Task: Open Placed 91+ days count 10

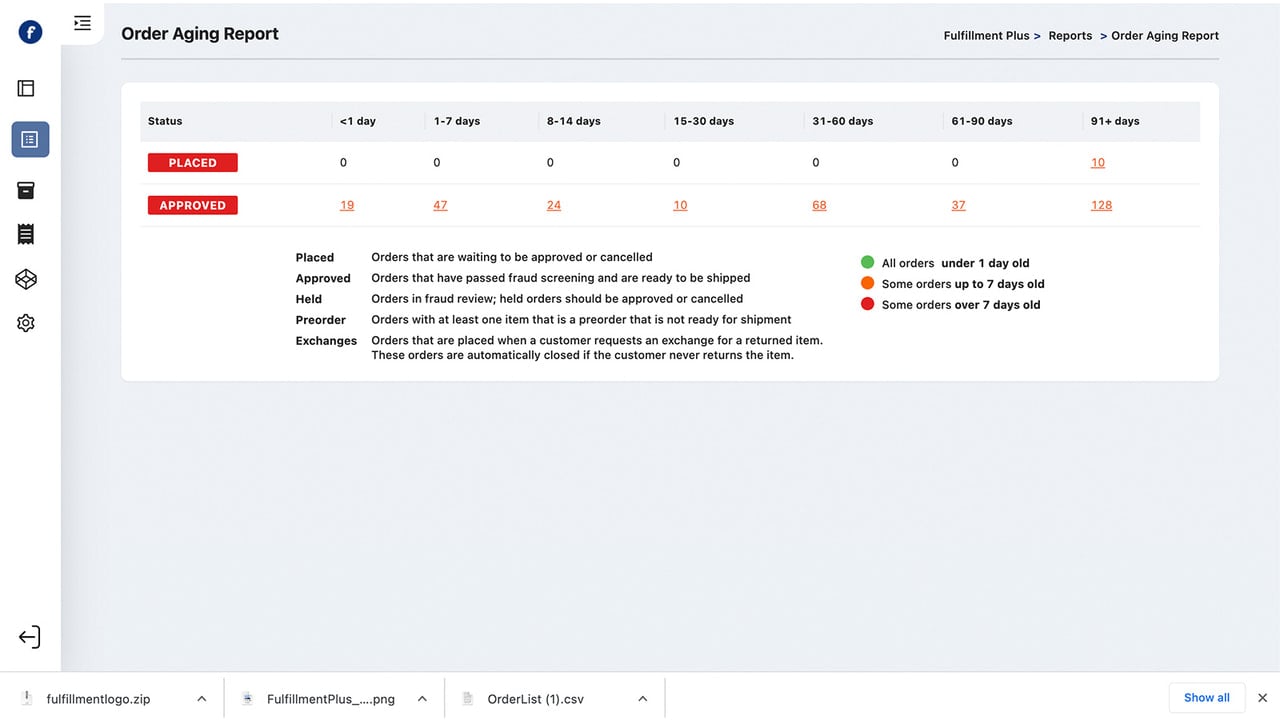Action: click(x=1098, y=163)
